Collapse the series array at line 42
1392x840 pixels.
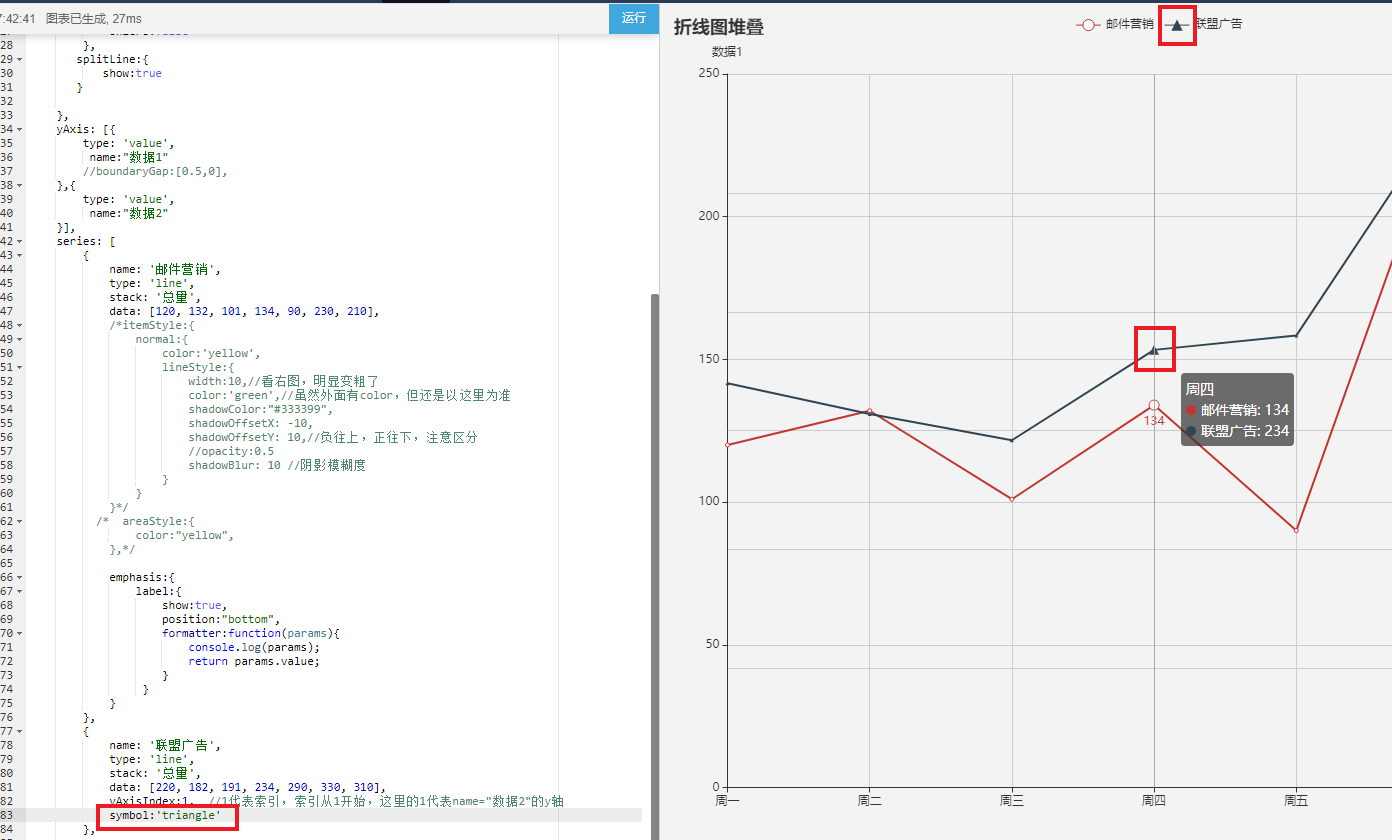coord(19,241)
